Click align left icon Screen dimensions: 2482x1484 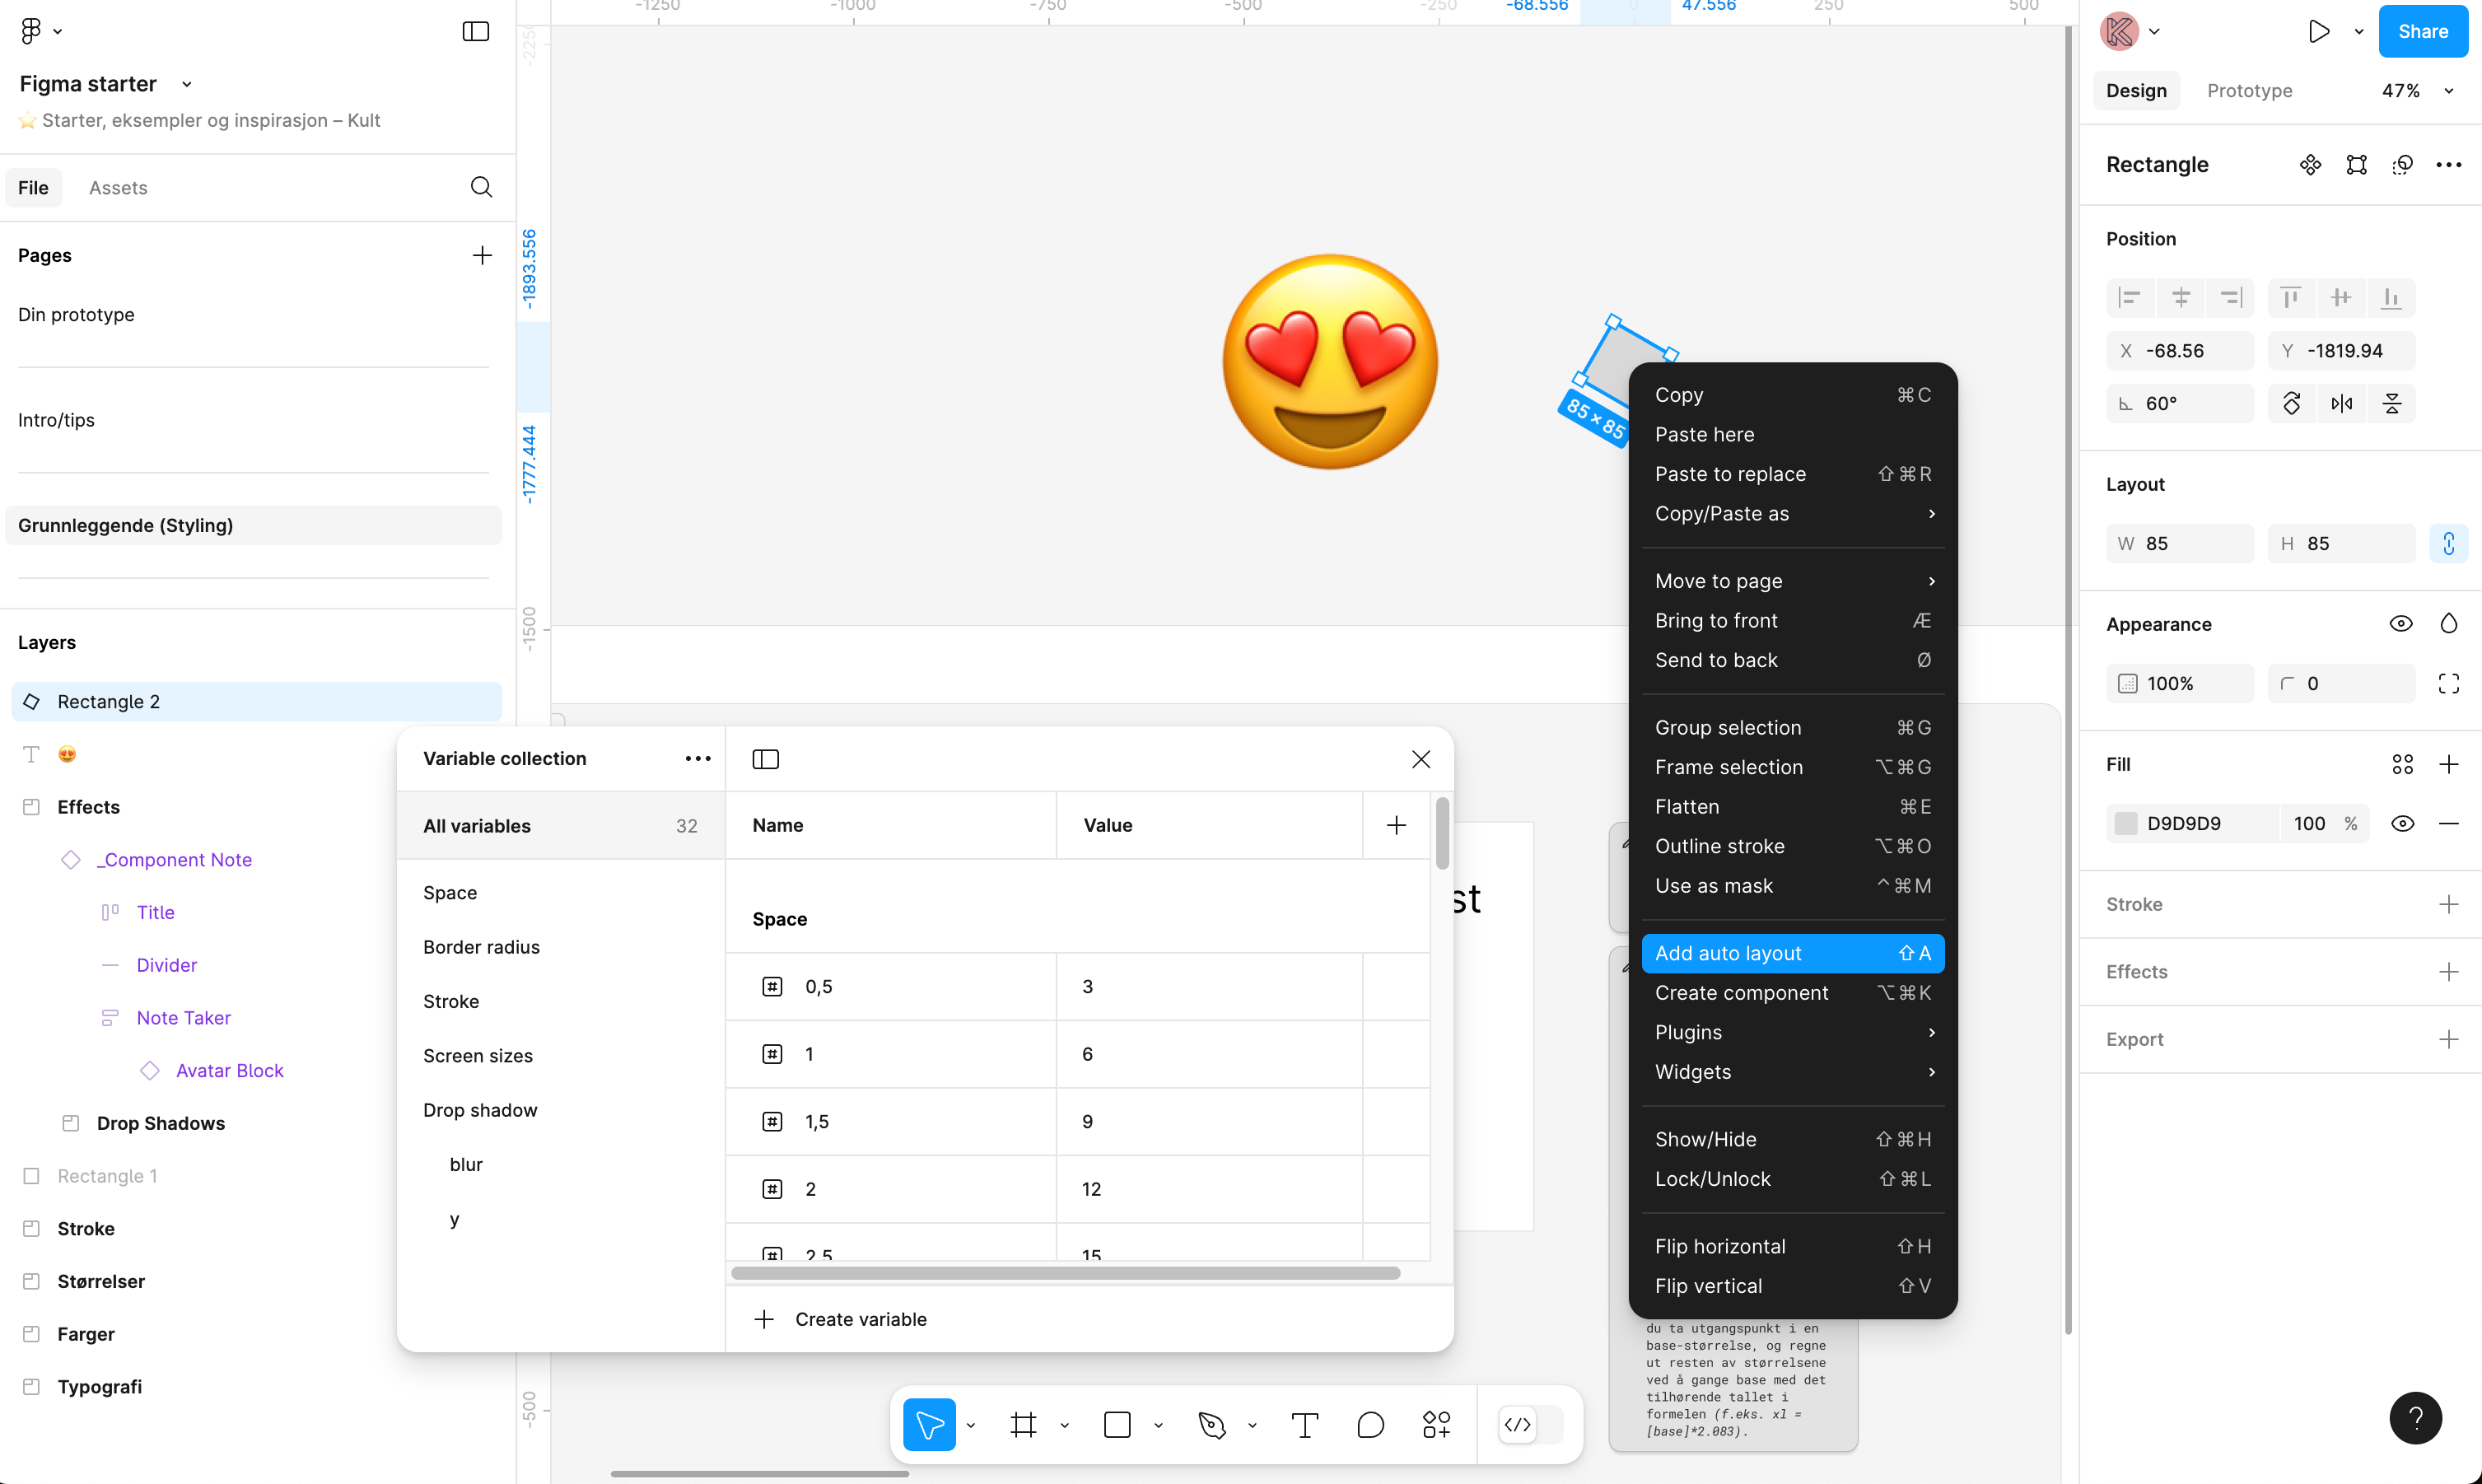[x=2131, y=297]
